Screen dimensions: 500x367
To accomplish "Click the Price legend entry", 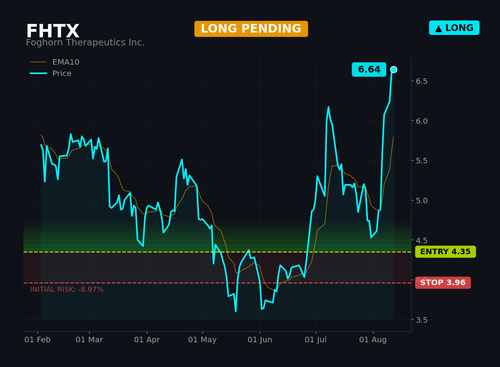I will 51,73.
